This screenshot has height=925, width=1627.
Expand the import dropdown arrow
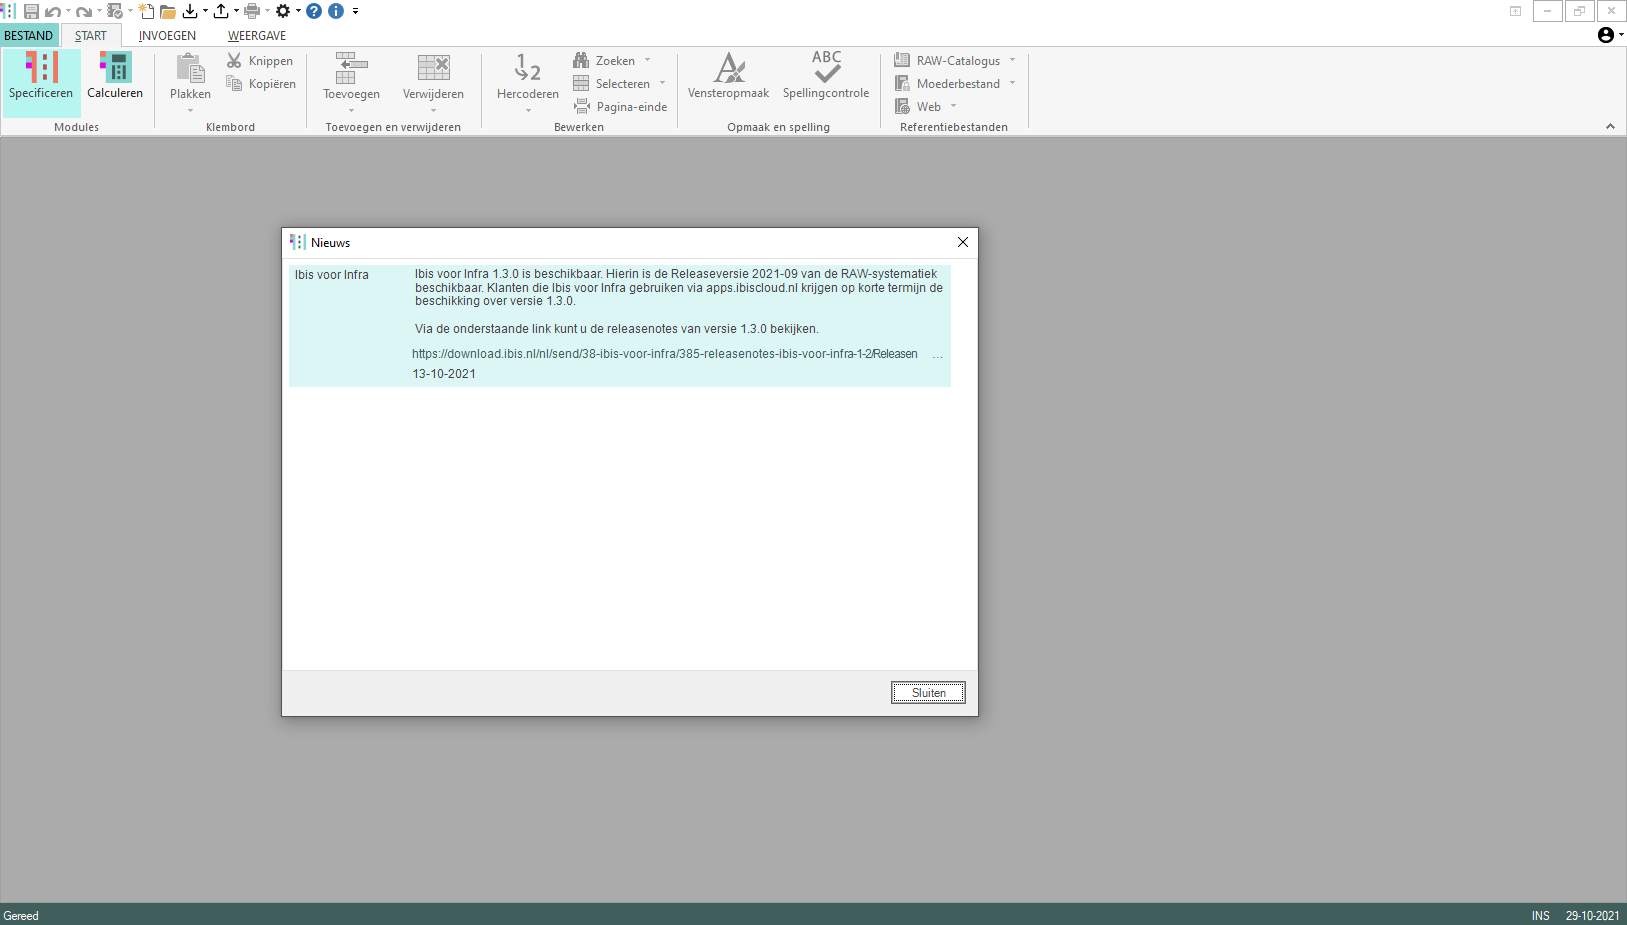(205, 11)
